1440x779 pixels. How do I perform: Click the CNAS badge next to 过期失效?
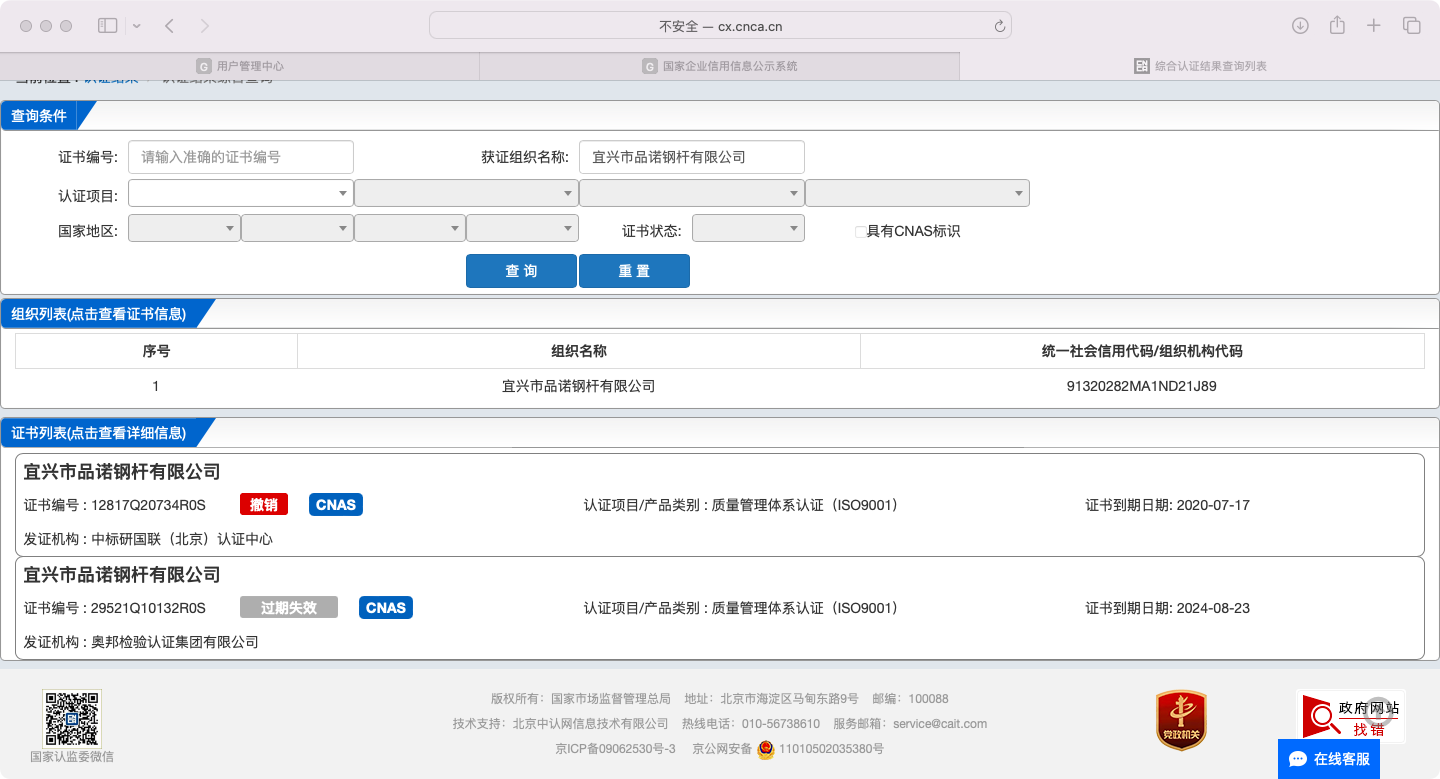click(386, 608)
